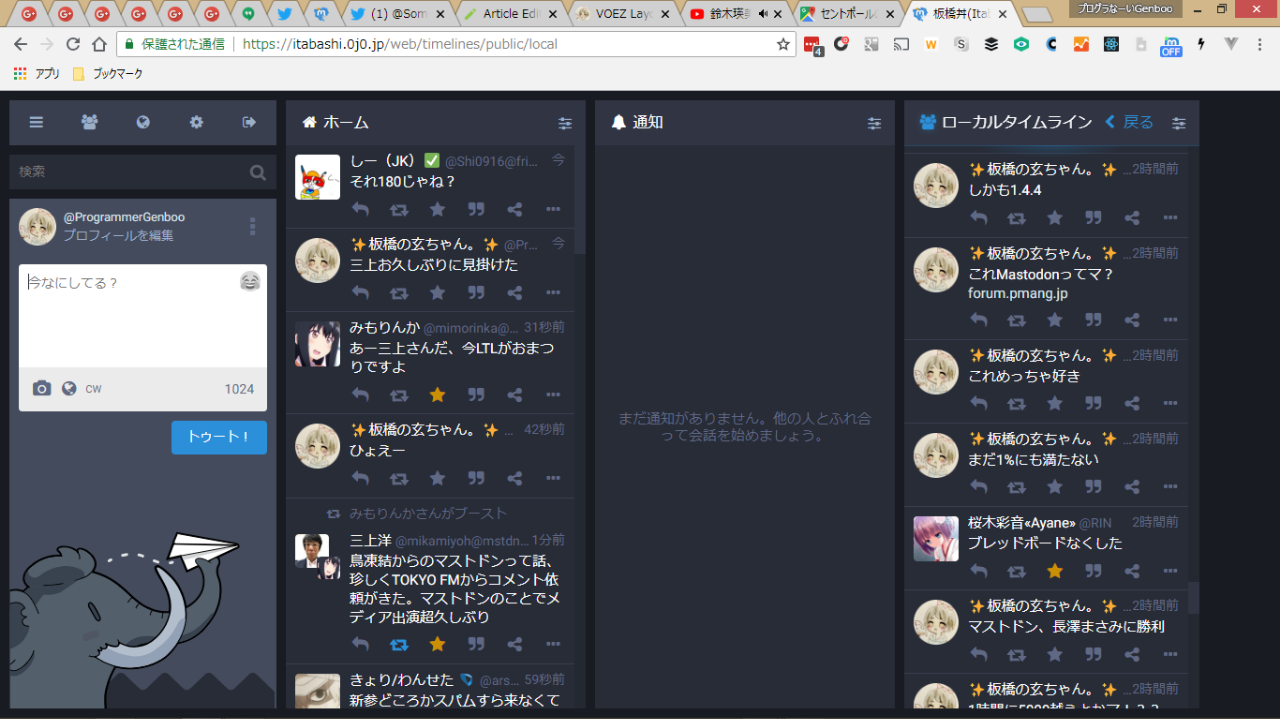Click the Chrome address bar URL
Viewport: 1280px width, 719px height.
400,44
